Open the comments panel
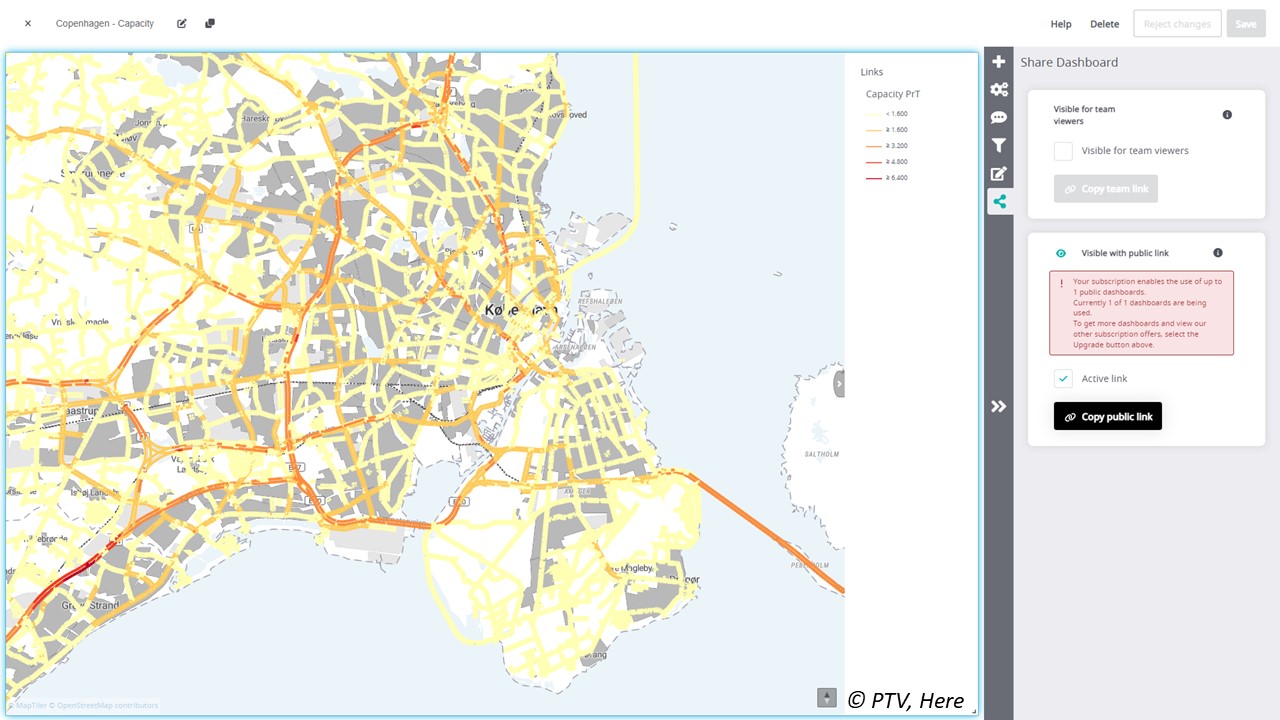This screenshot has width=1280, height=720. click(999, 117)
